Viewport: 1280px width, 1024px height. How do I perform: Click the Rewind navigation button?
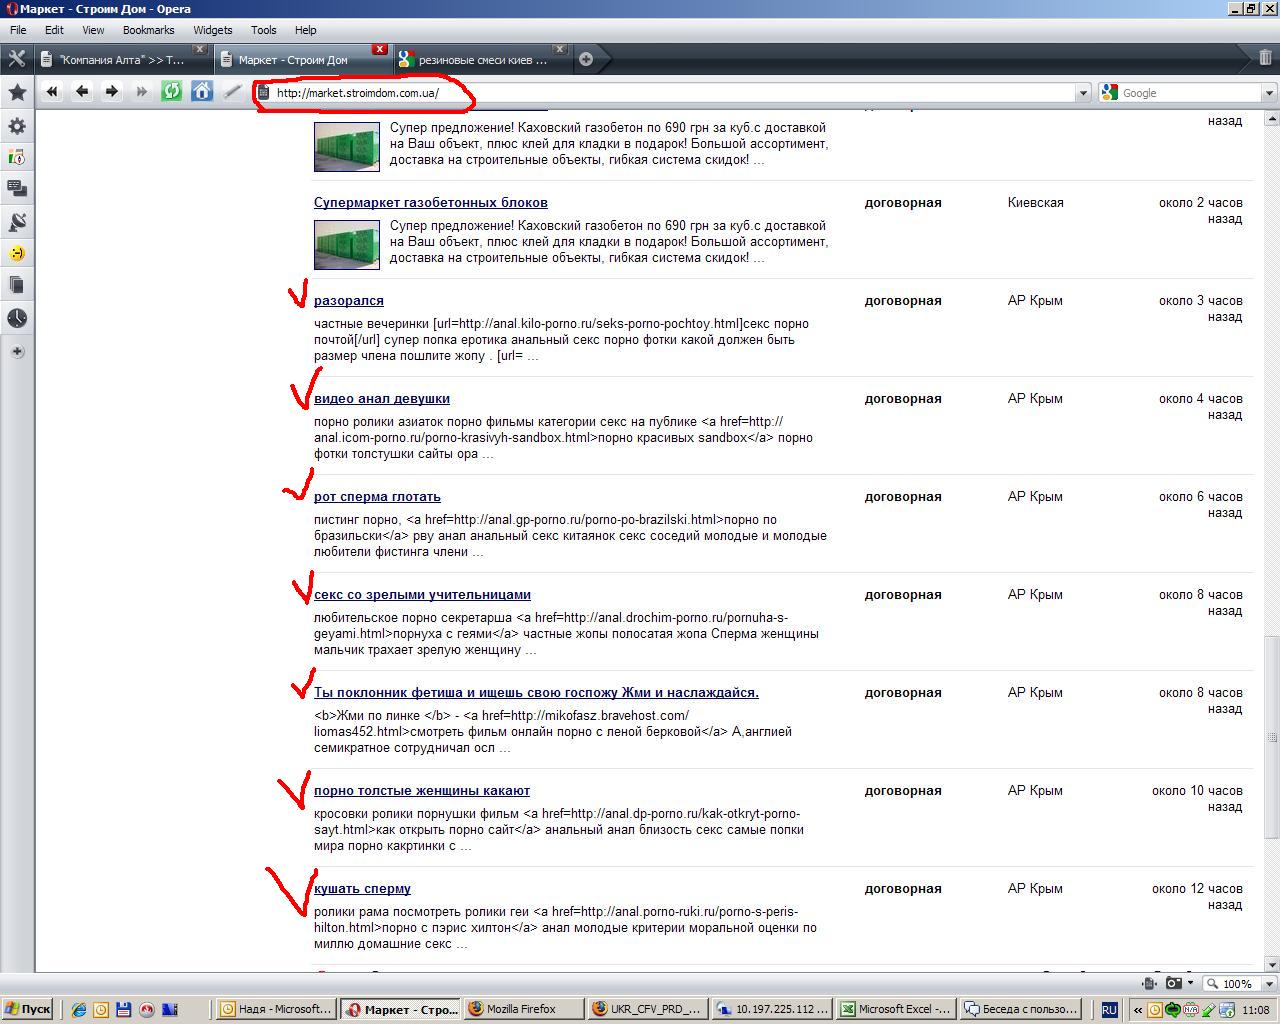(52, 92)
